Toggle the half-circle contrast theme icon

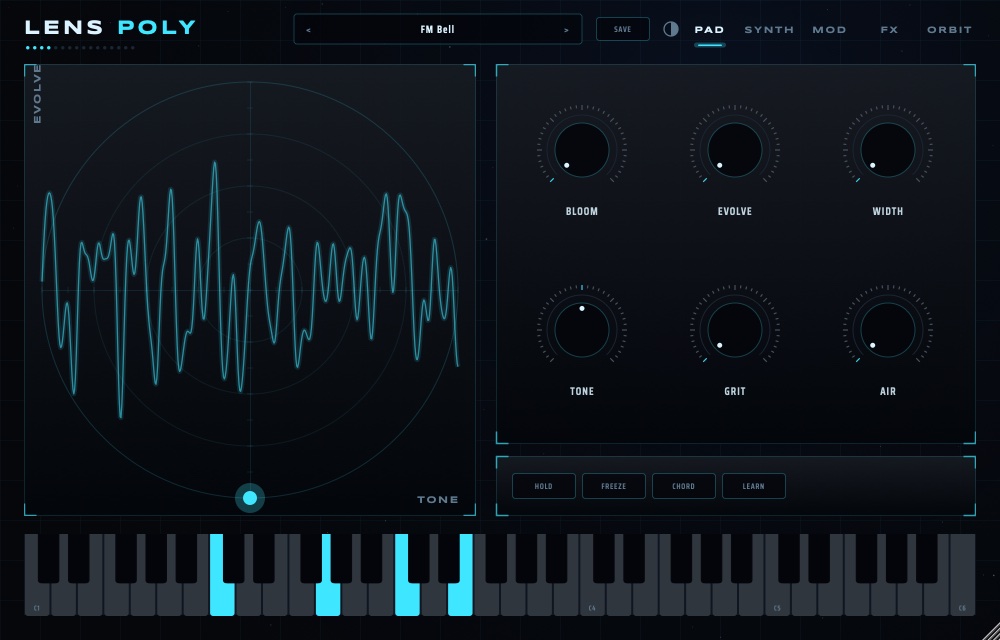tap(671, 29)
